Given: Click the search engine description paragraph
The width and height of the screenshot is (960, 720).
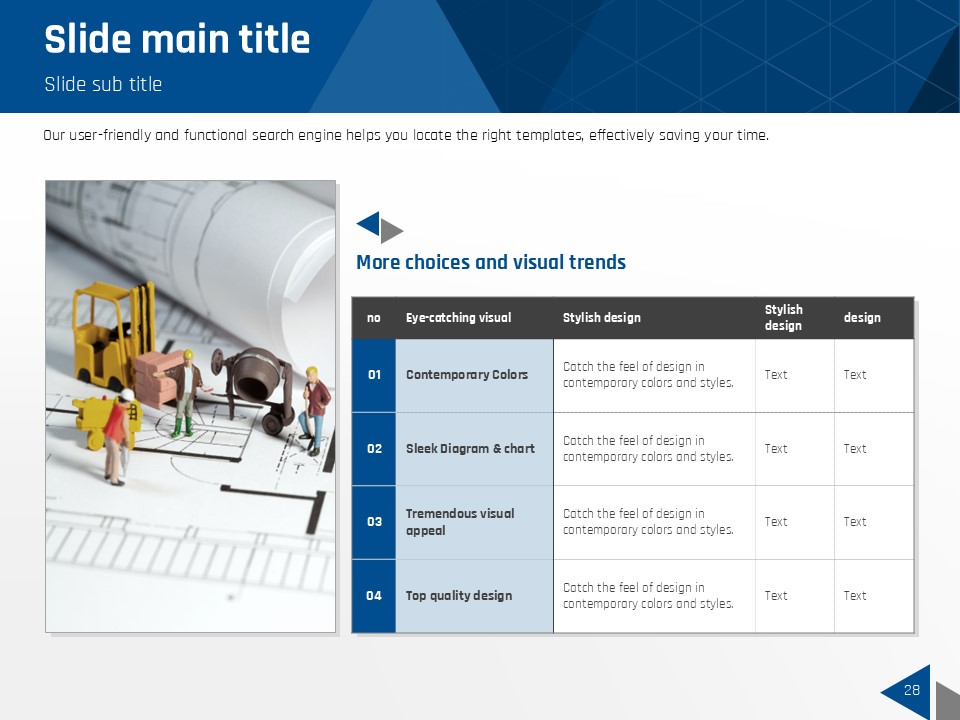Looking at the screenshot, I should pyautogui.click(x=405, y=135).
